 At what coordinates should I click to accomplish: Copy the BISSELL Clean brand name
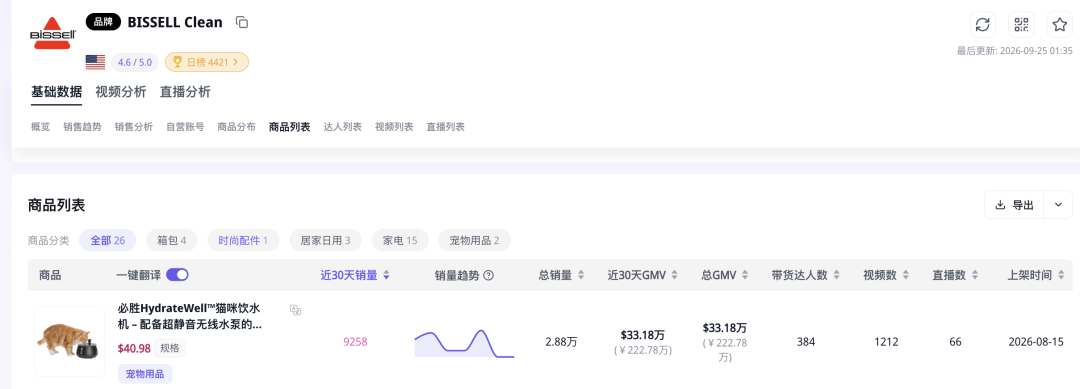coord(242,22)
